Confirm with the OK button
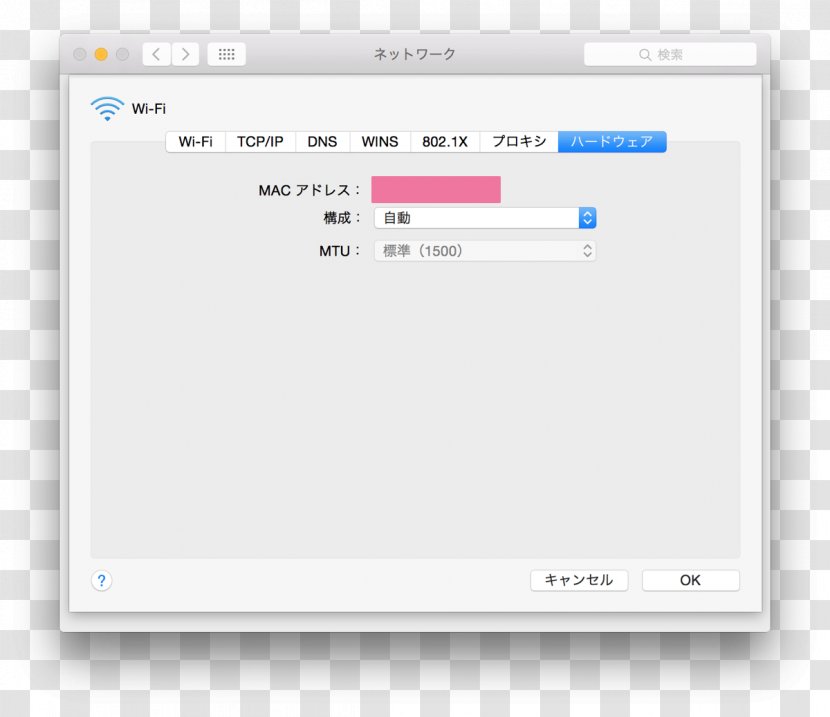Image resolution: width=830 pixels, height=717 pixels. [x=690, y=580]
